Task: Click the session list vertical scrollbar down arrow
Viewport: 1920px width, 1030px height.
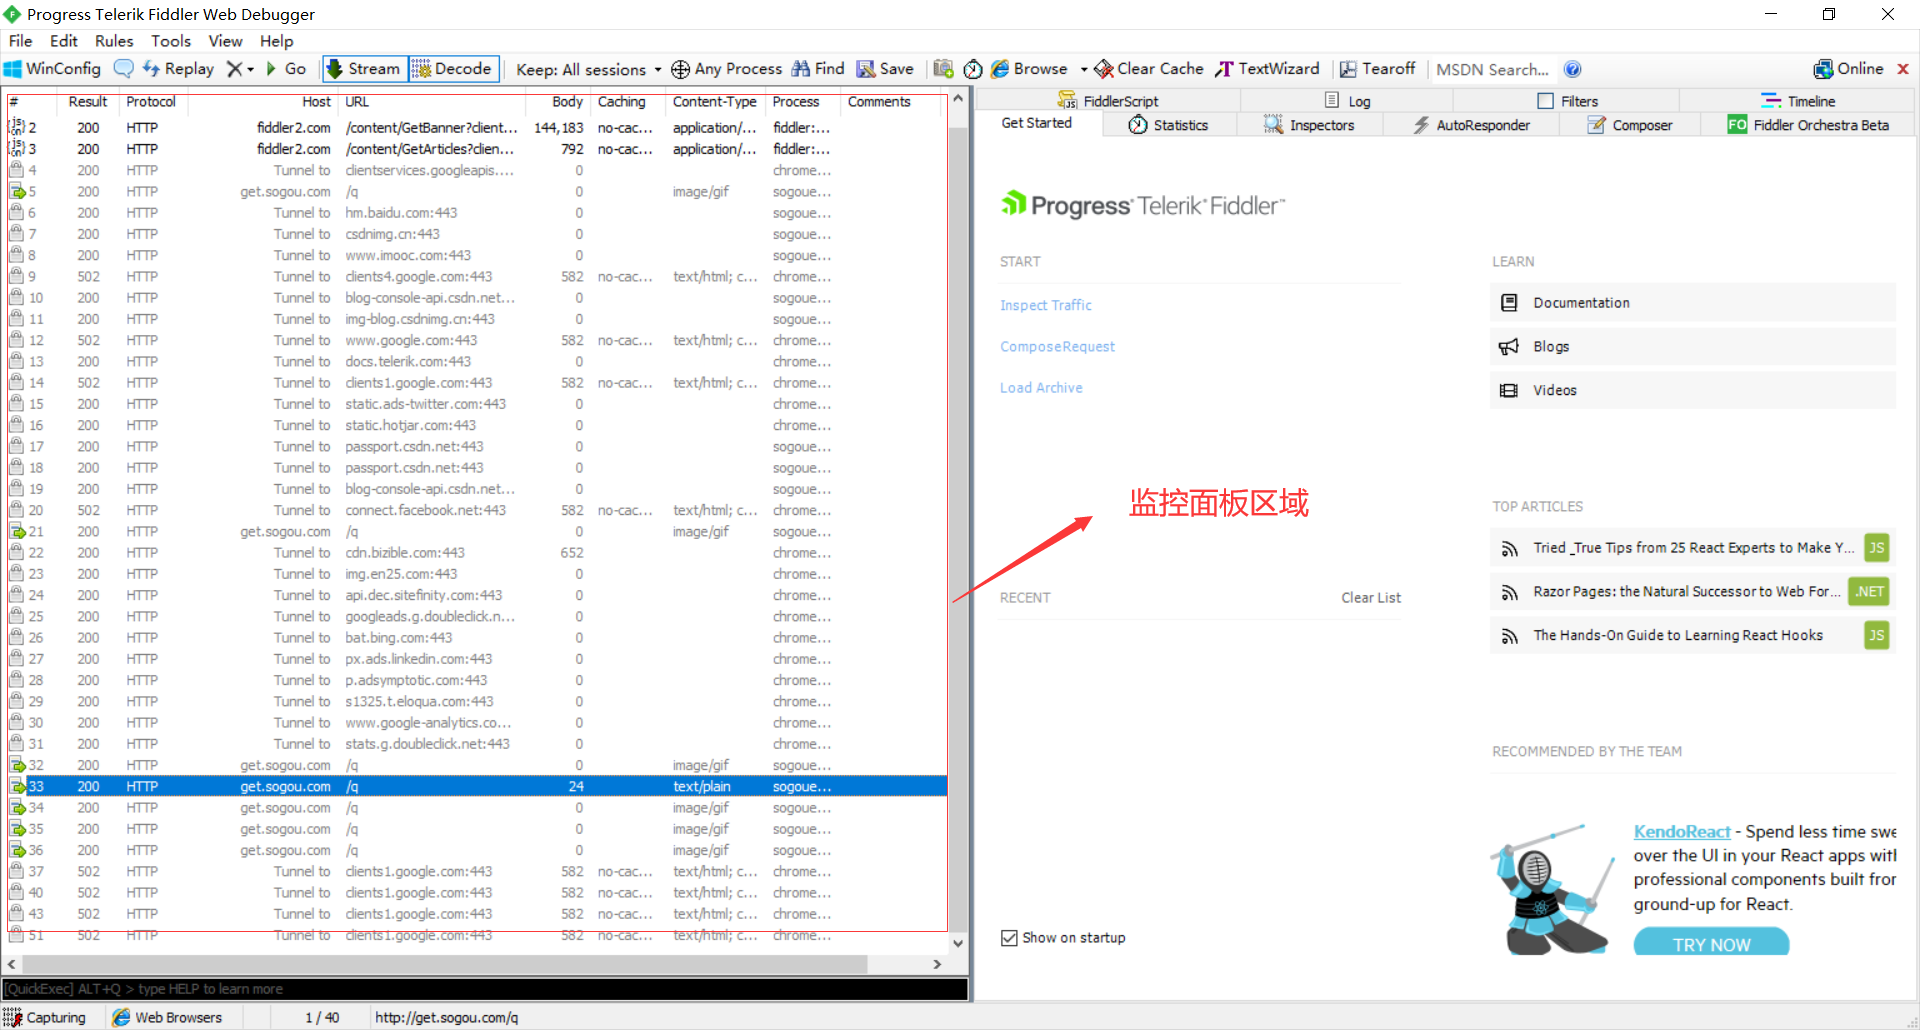Action: 958,942
